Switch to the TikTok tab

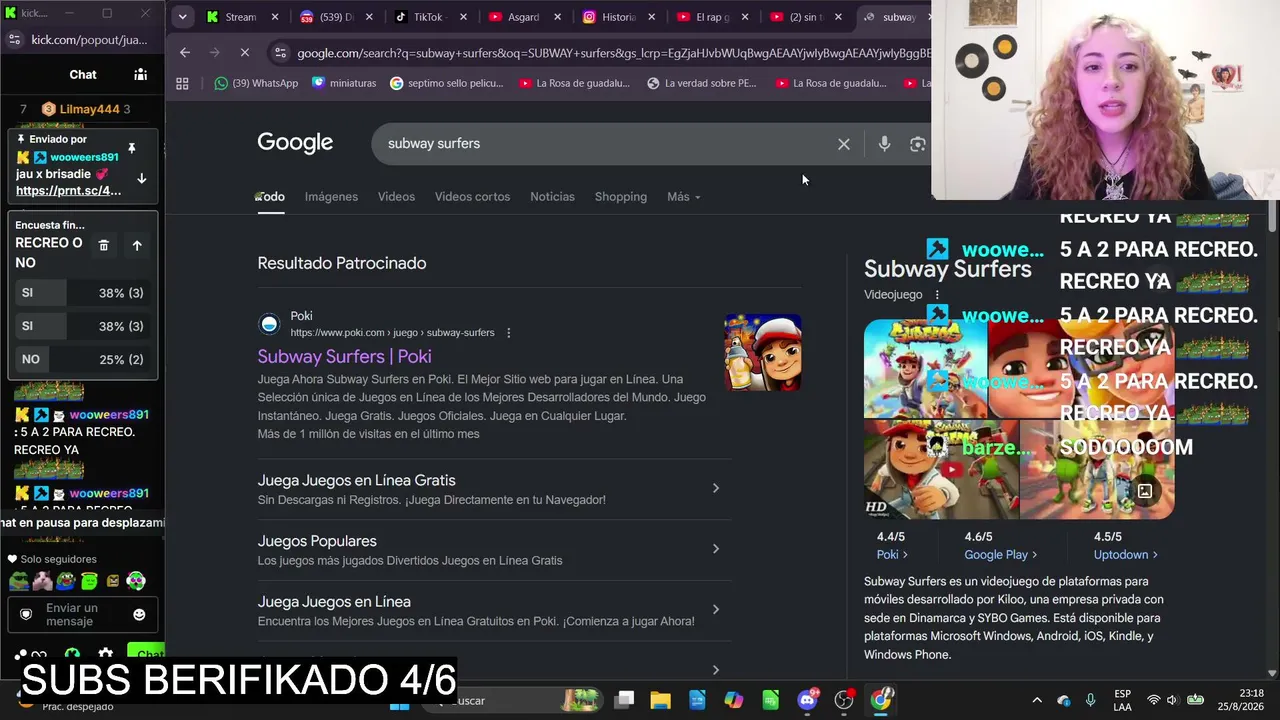click(427, 17)
